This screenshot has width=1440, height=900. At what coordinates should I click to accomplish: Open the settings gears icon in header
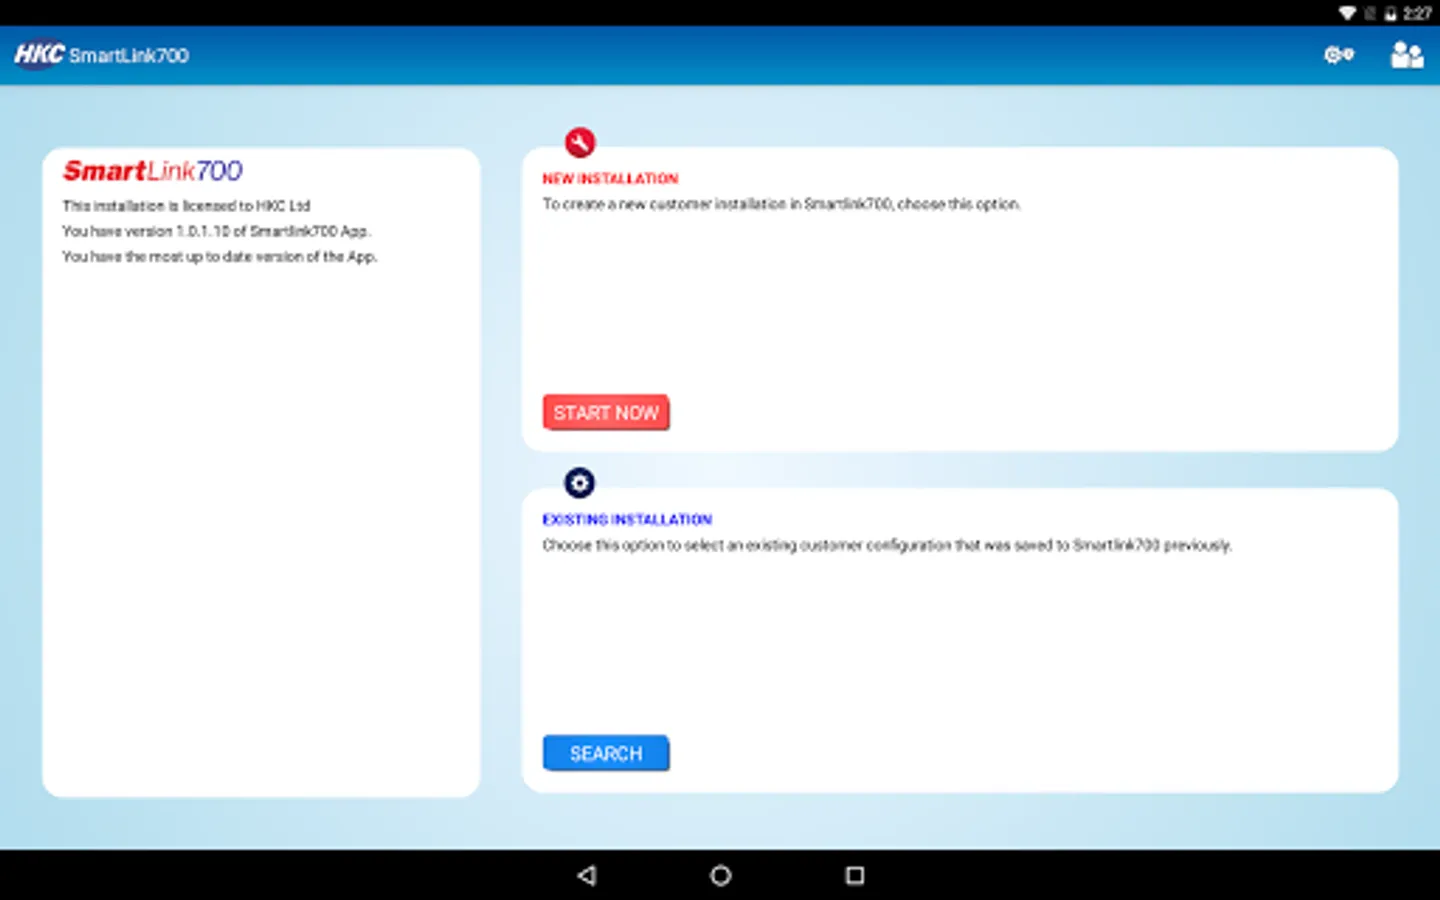tap(1338, 55)
